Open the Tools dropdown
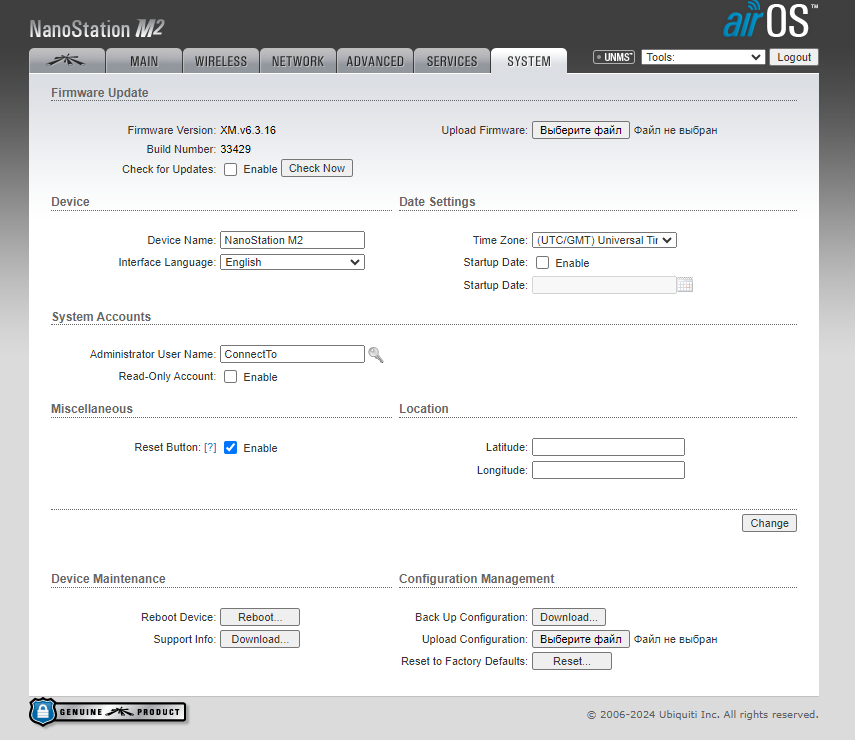Screen dimensions: 855x740 tap(703, 58)
